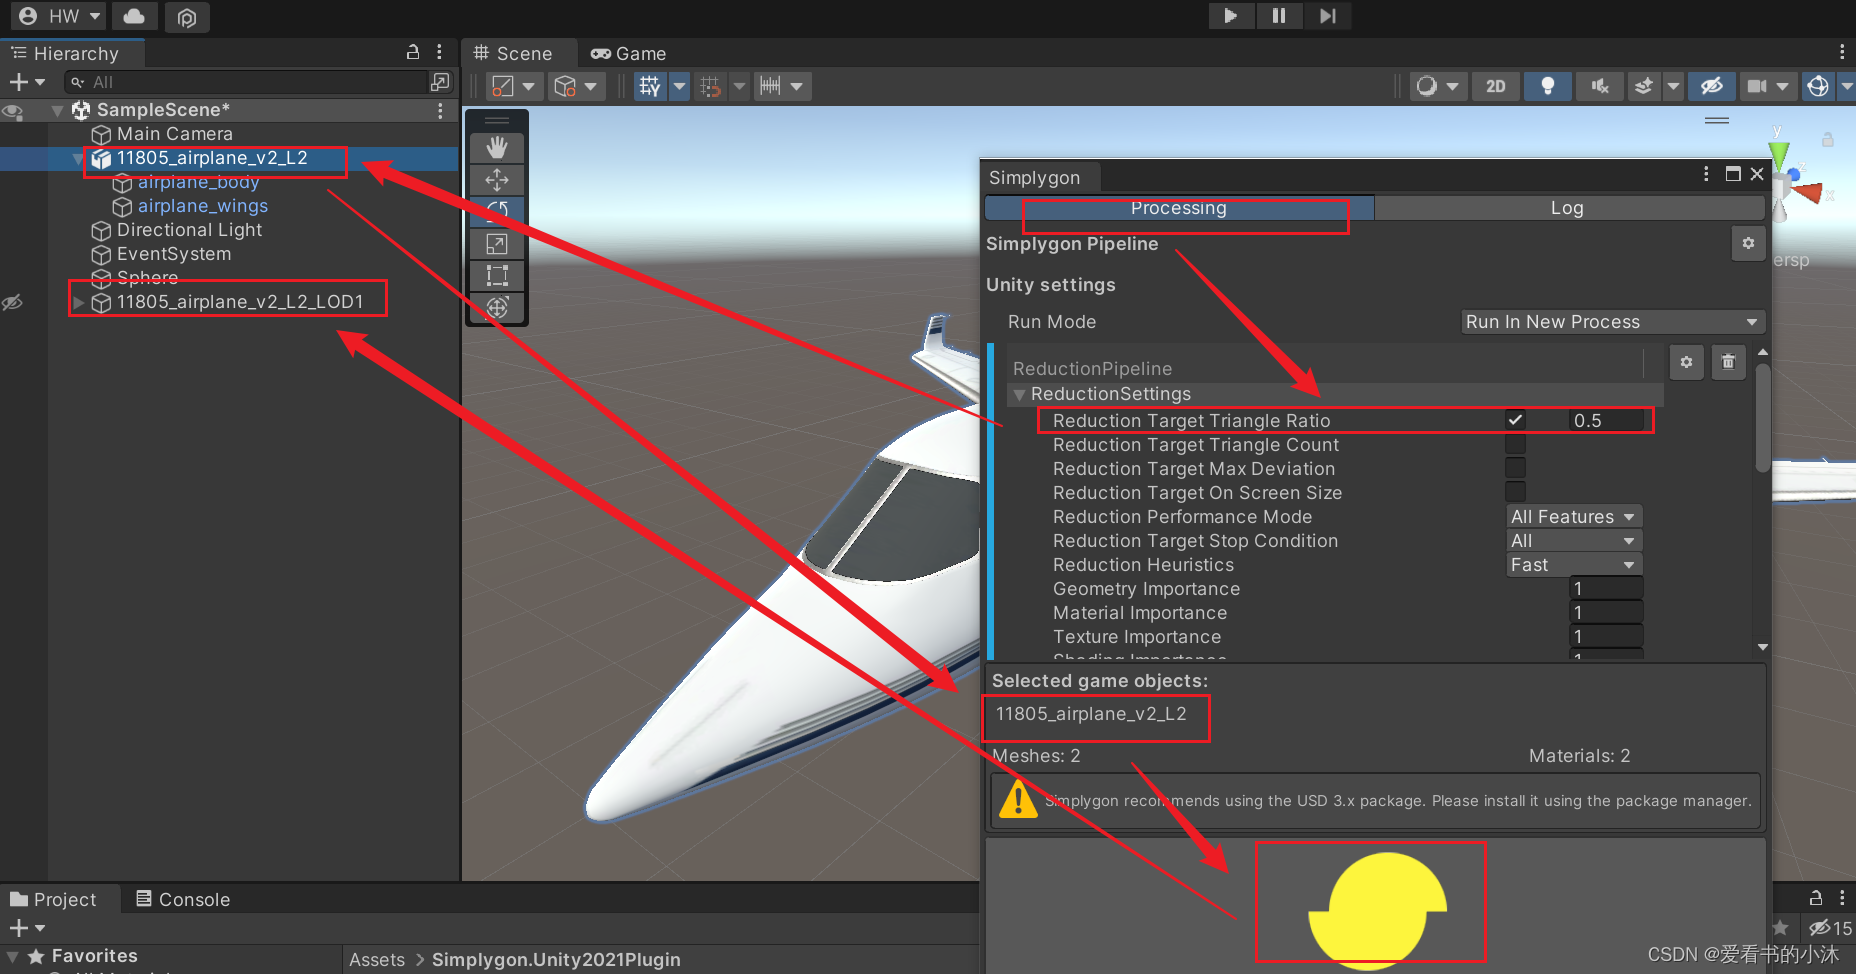Toggle grid visibility in Scene toolbar
This screenshot has height=974, width=1856.
pyautogui.click(x=650, y=87)
